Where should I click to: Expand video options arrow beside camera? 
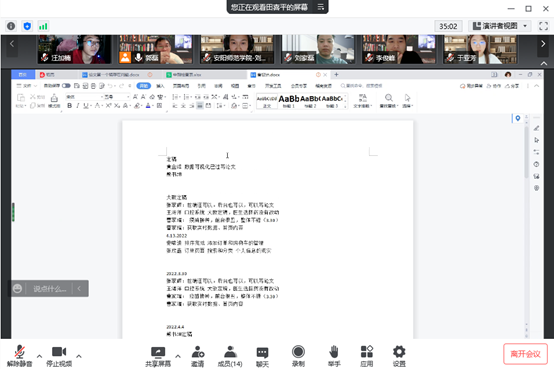[79, 356]
